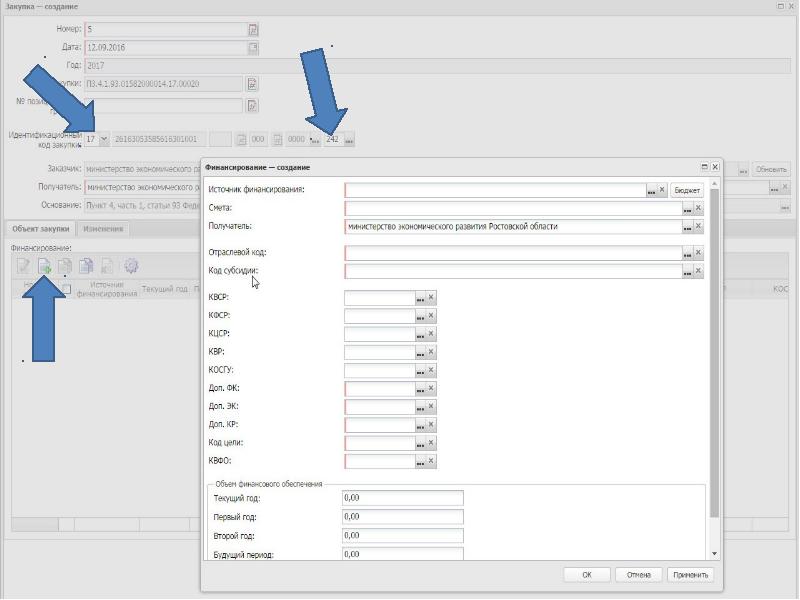Open КВСР lookup button
The width and height of the screenshot is (800, 600).
420,298
